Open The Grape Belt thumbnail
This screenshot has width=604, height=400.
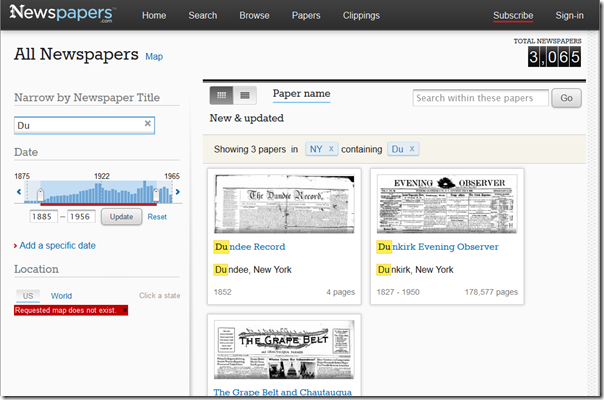(284, 350)
